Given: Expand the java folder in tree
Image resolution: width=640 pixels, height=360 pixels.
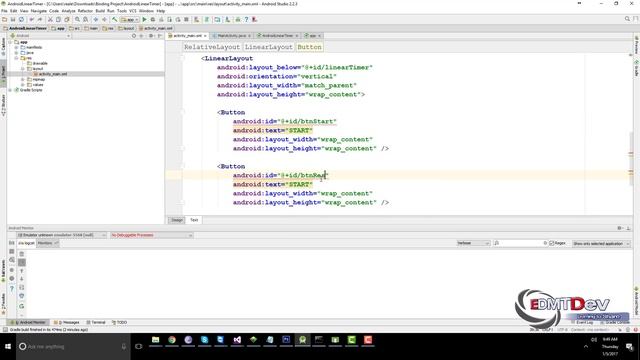Looking at the screenshot, I should [x=17, y=53].
